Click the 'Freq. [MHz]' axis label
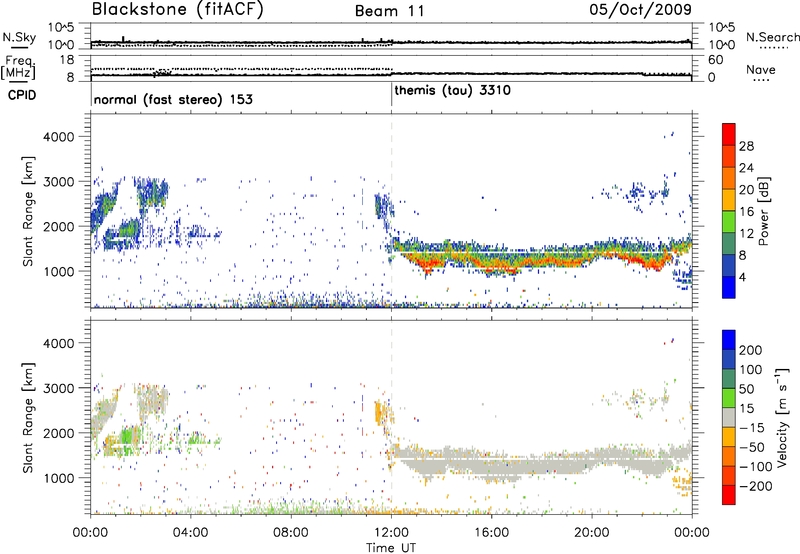This screenshot has height=554, width=800. pos(18,67)
